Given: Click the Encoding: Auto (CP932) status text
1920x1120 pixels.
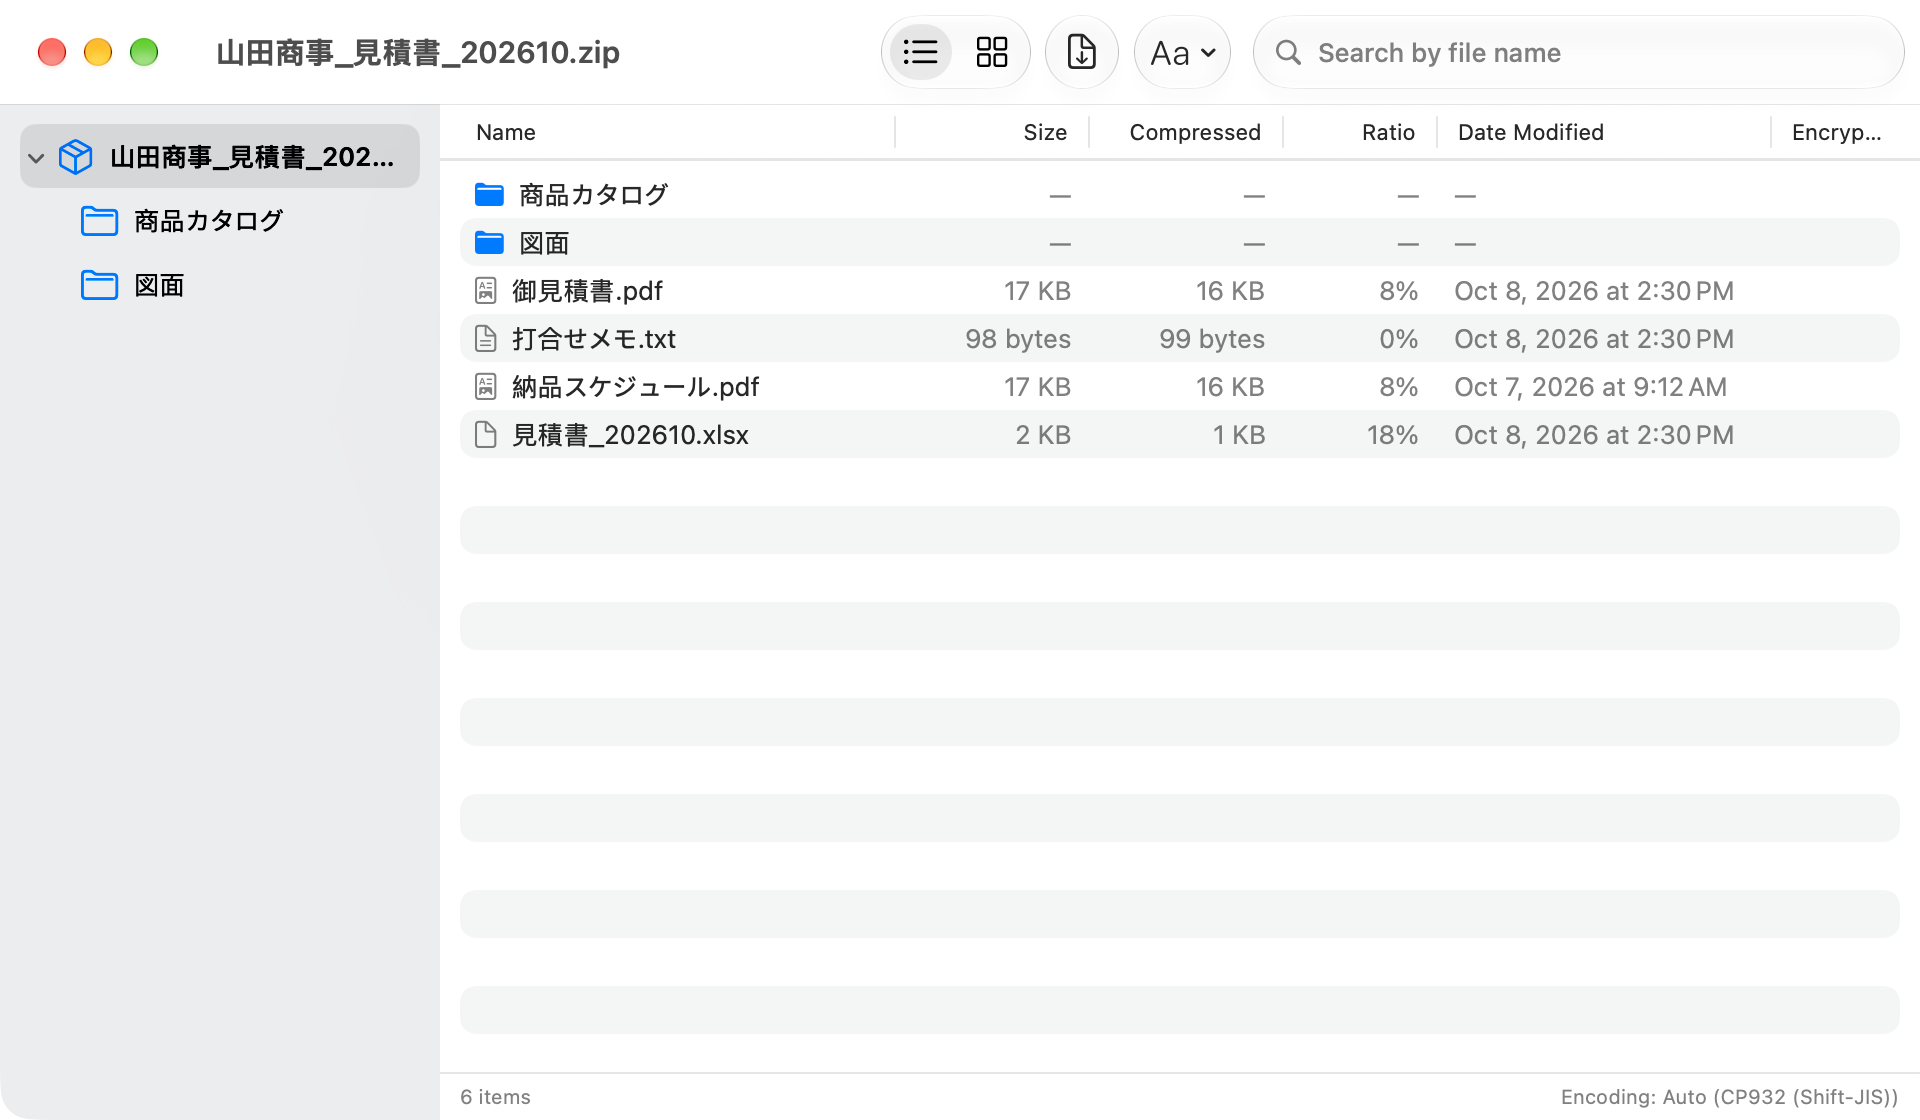Looking at the screenshot, I should [x=1729, y=1097].
